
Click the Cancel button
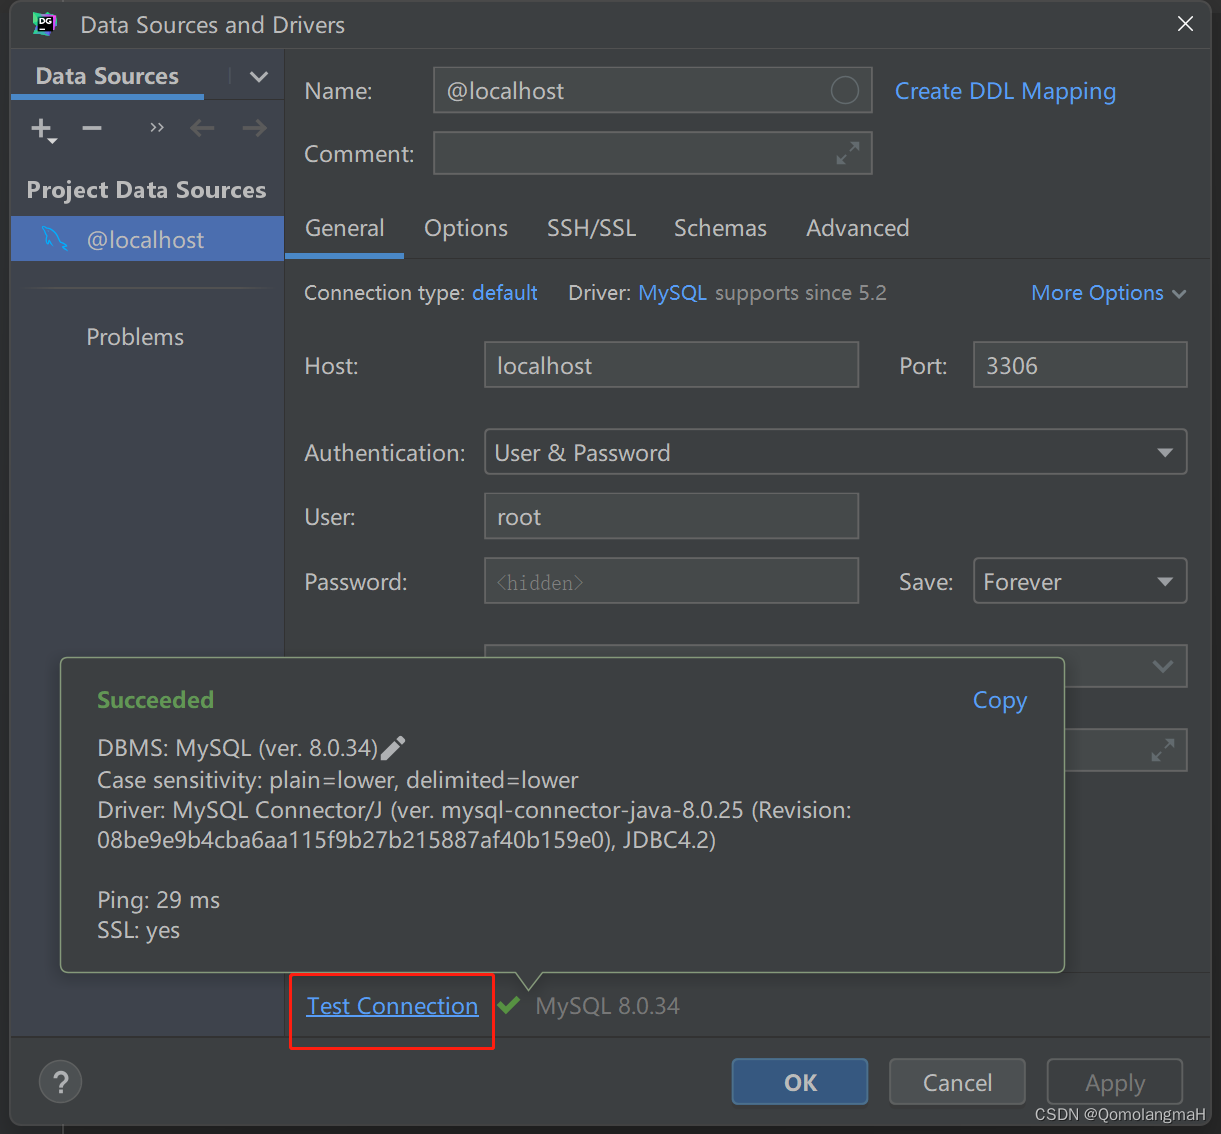[957, 1082]
